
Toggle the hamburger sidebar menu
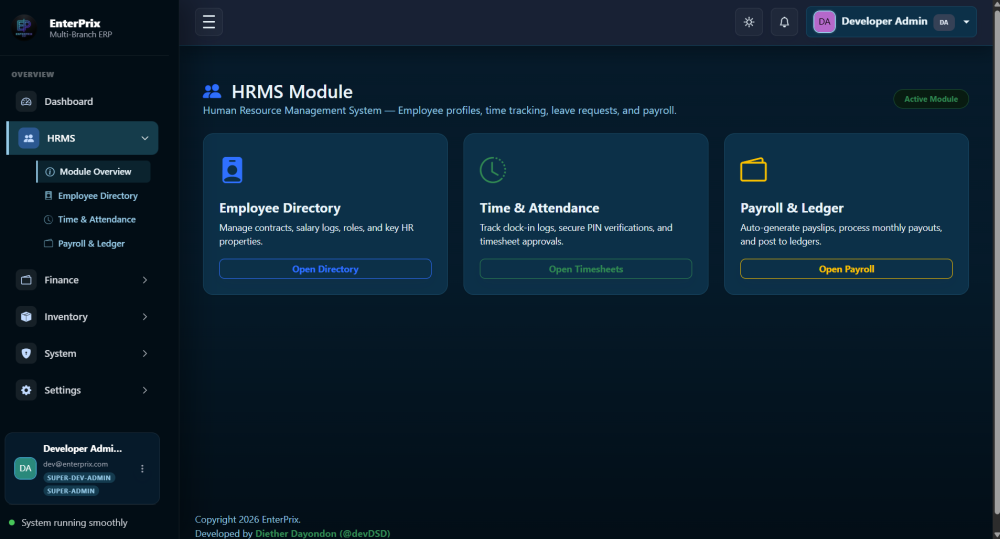pyautogui.click(x=209, y=22)
